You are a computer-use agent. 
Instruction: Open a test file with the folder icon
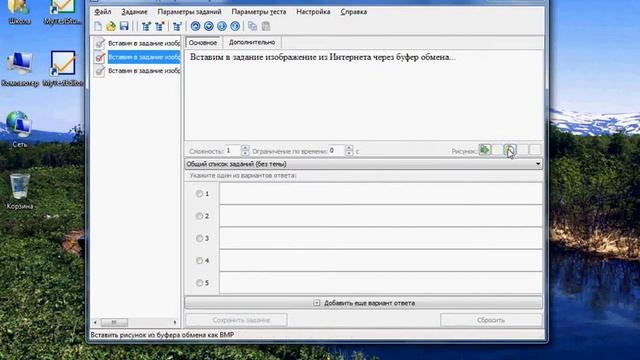111,27
